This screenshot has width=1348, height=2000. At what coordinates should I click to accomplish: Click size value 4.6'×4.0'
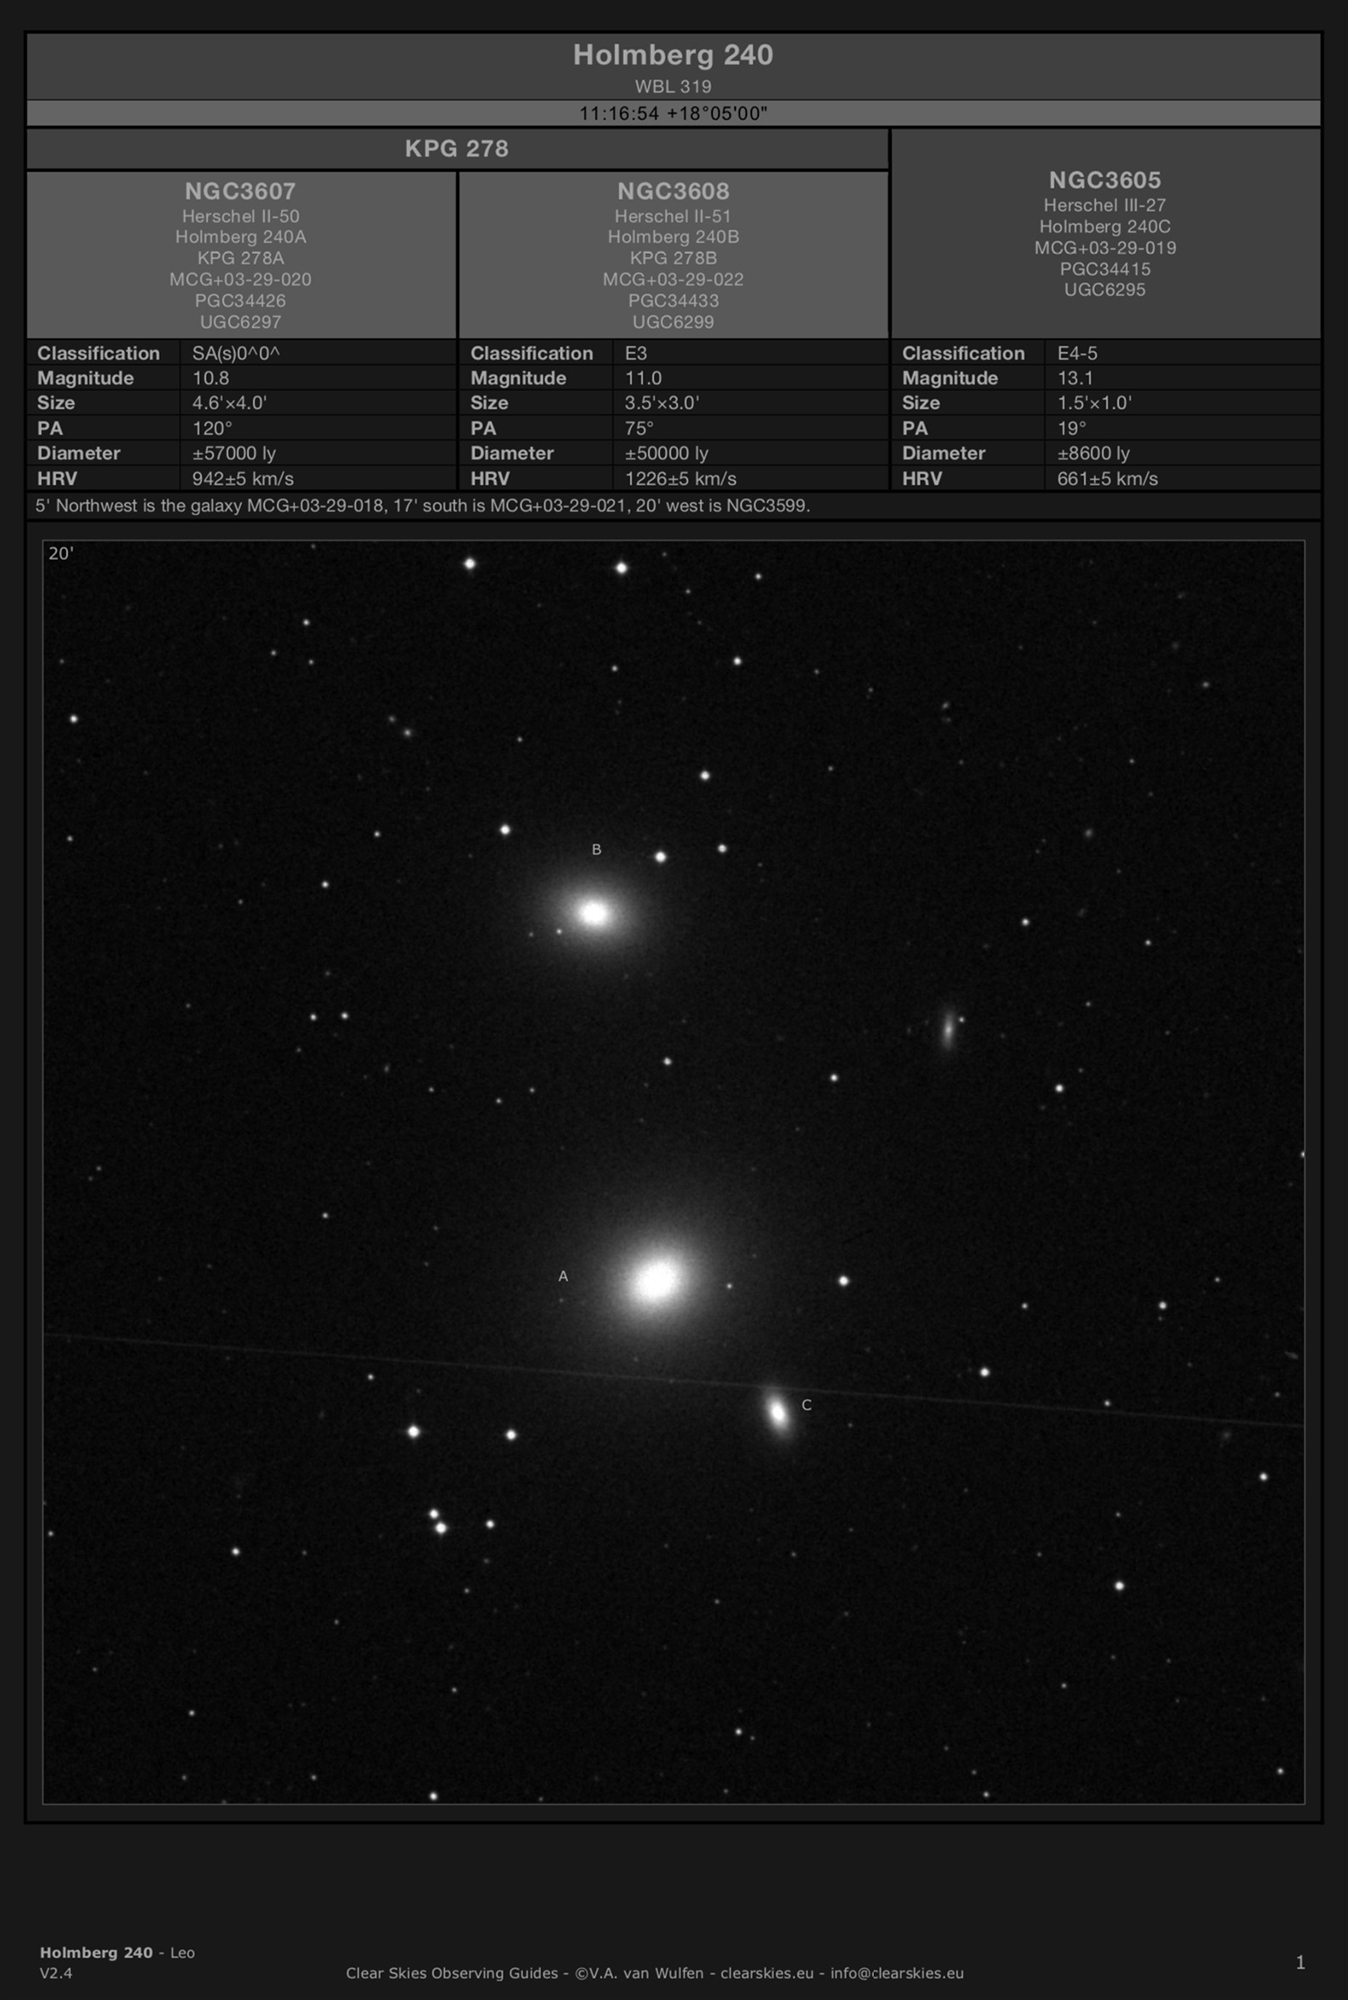click(229, 403)
